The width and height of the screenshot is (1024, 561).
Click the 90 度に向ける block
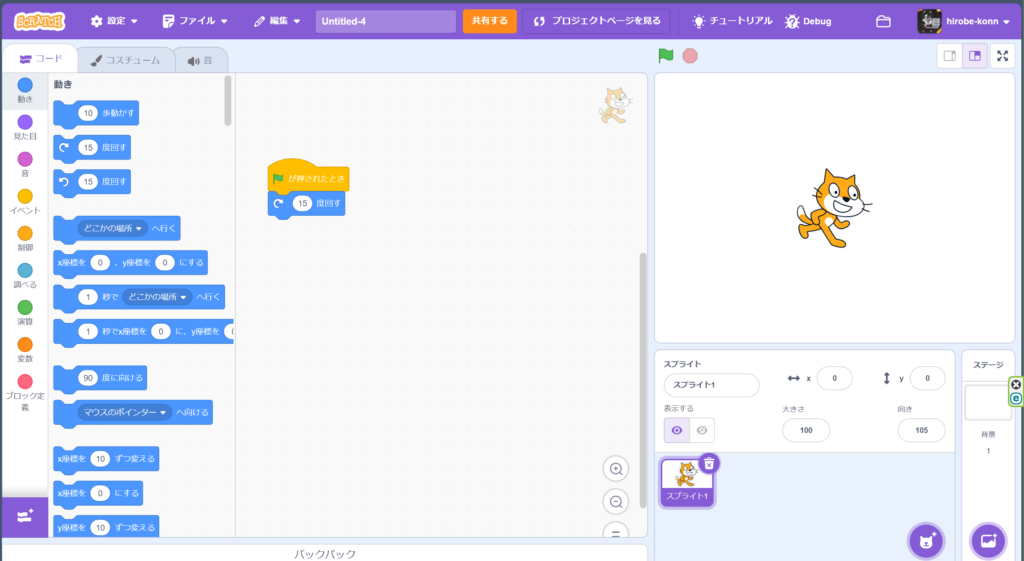(x=100, y=378)
